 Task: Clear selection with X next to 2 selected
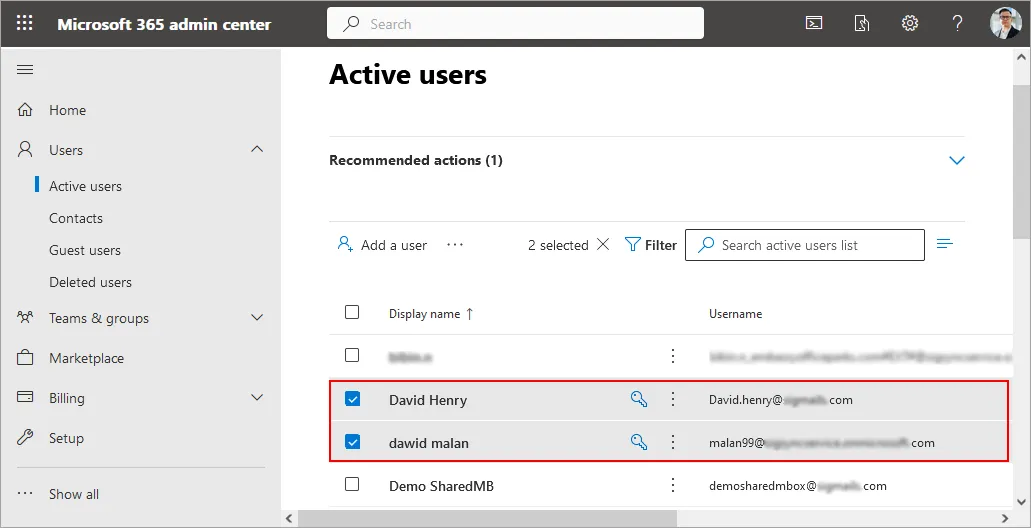pos(603,245)
